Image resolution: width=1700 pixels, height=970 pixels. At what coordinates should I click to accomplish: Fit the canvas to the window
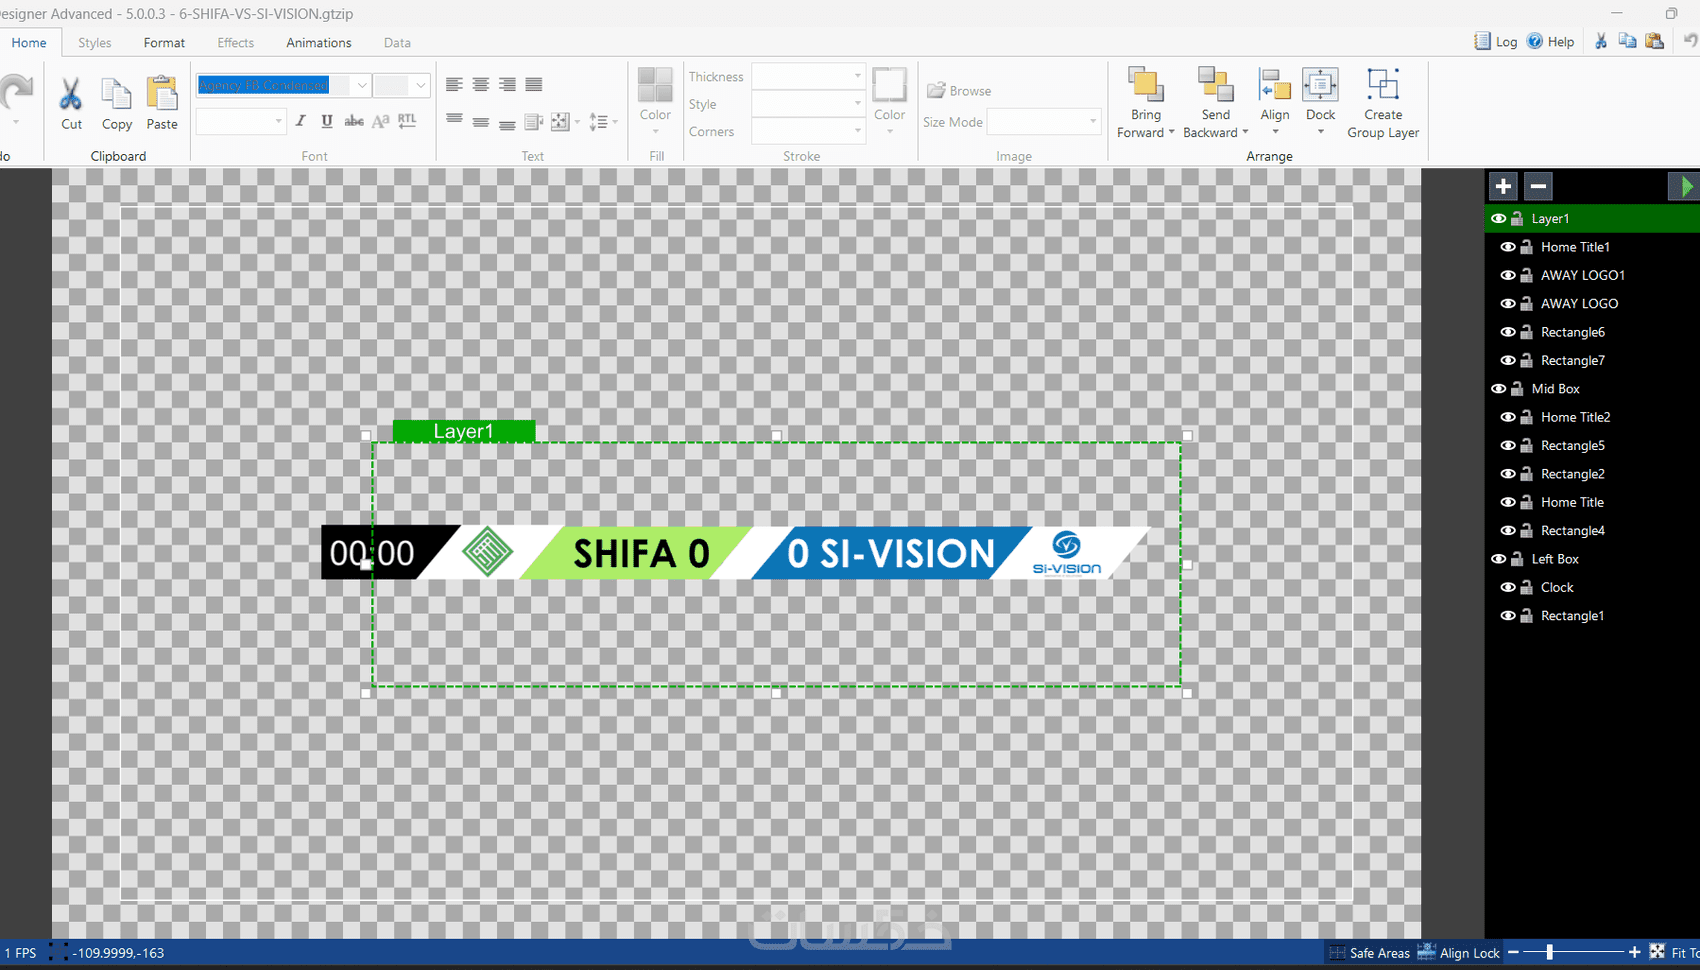coord(1674,953)
